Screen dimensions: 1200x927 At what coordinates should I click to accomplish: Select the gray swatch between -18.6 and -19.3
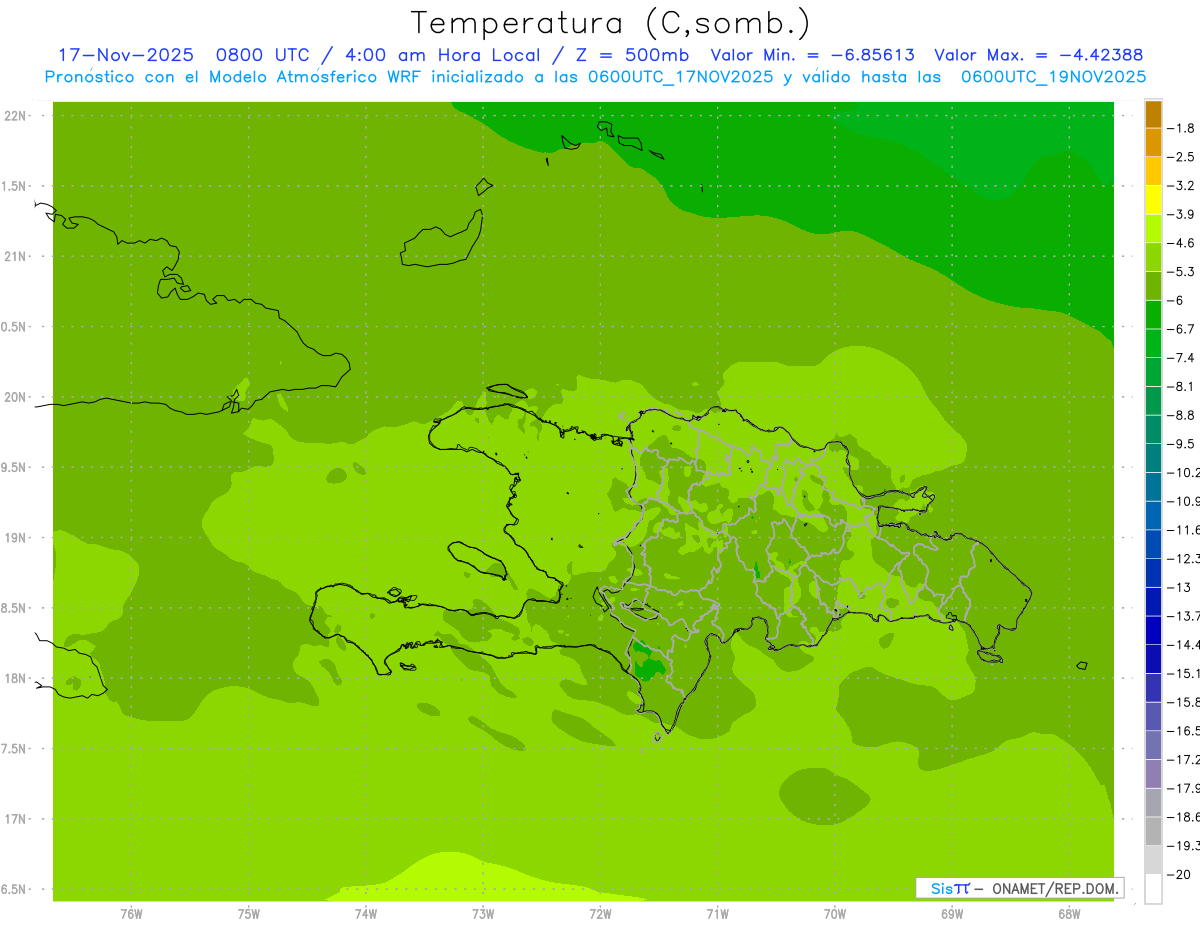coord(1153,832)
